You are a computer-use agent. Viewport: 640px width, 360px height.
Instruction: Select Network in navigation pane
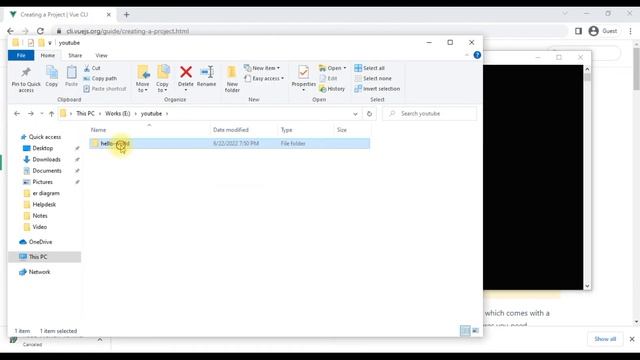pos(35,272)
